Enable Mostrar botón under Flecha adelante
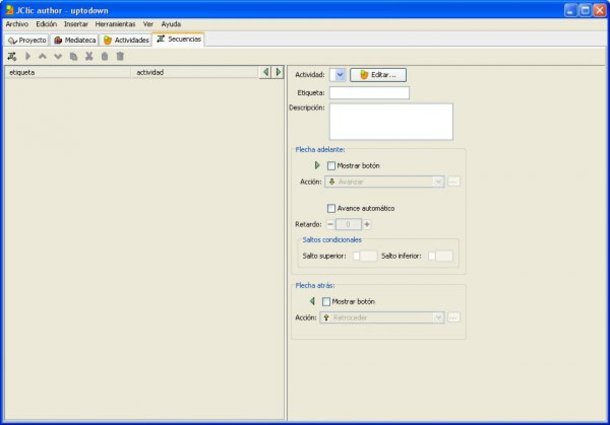The height and width of the screenshot is (425, 610). point(331,166)
